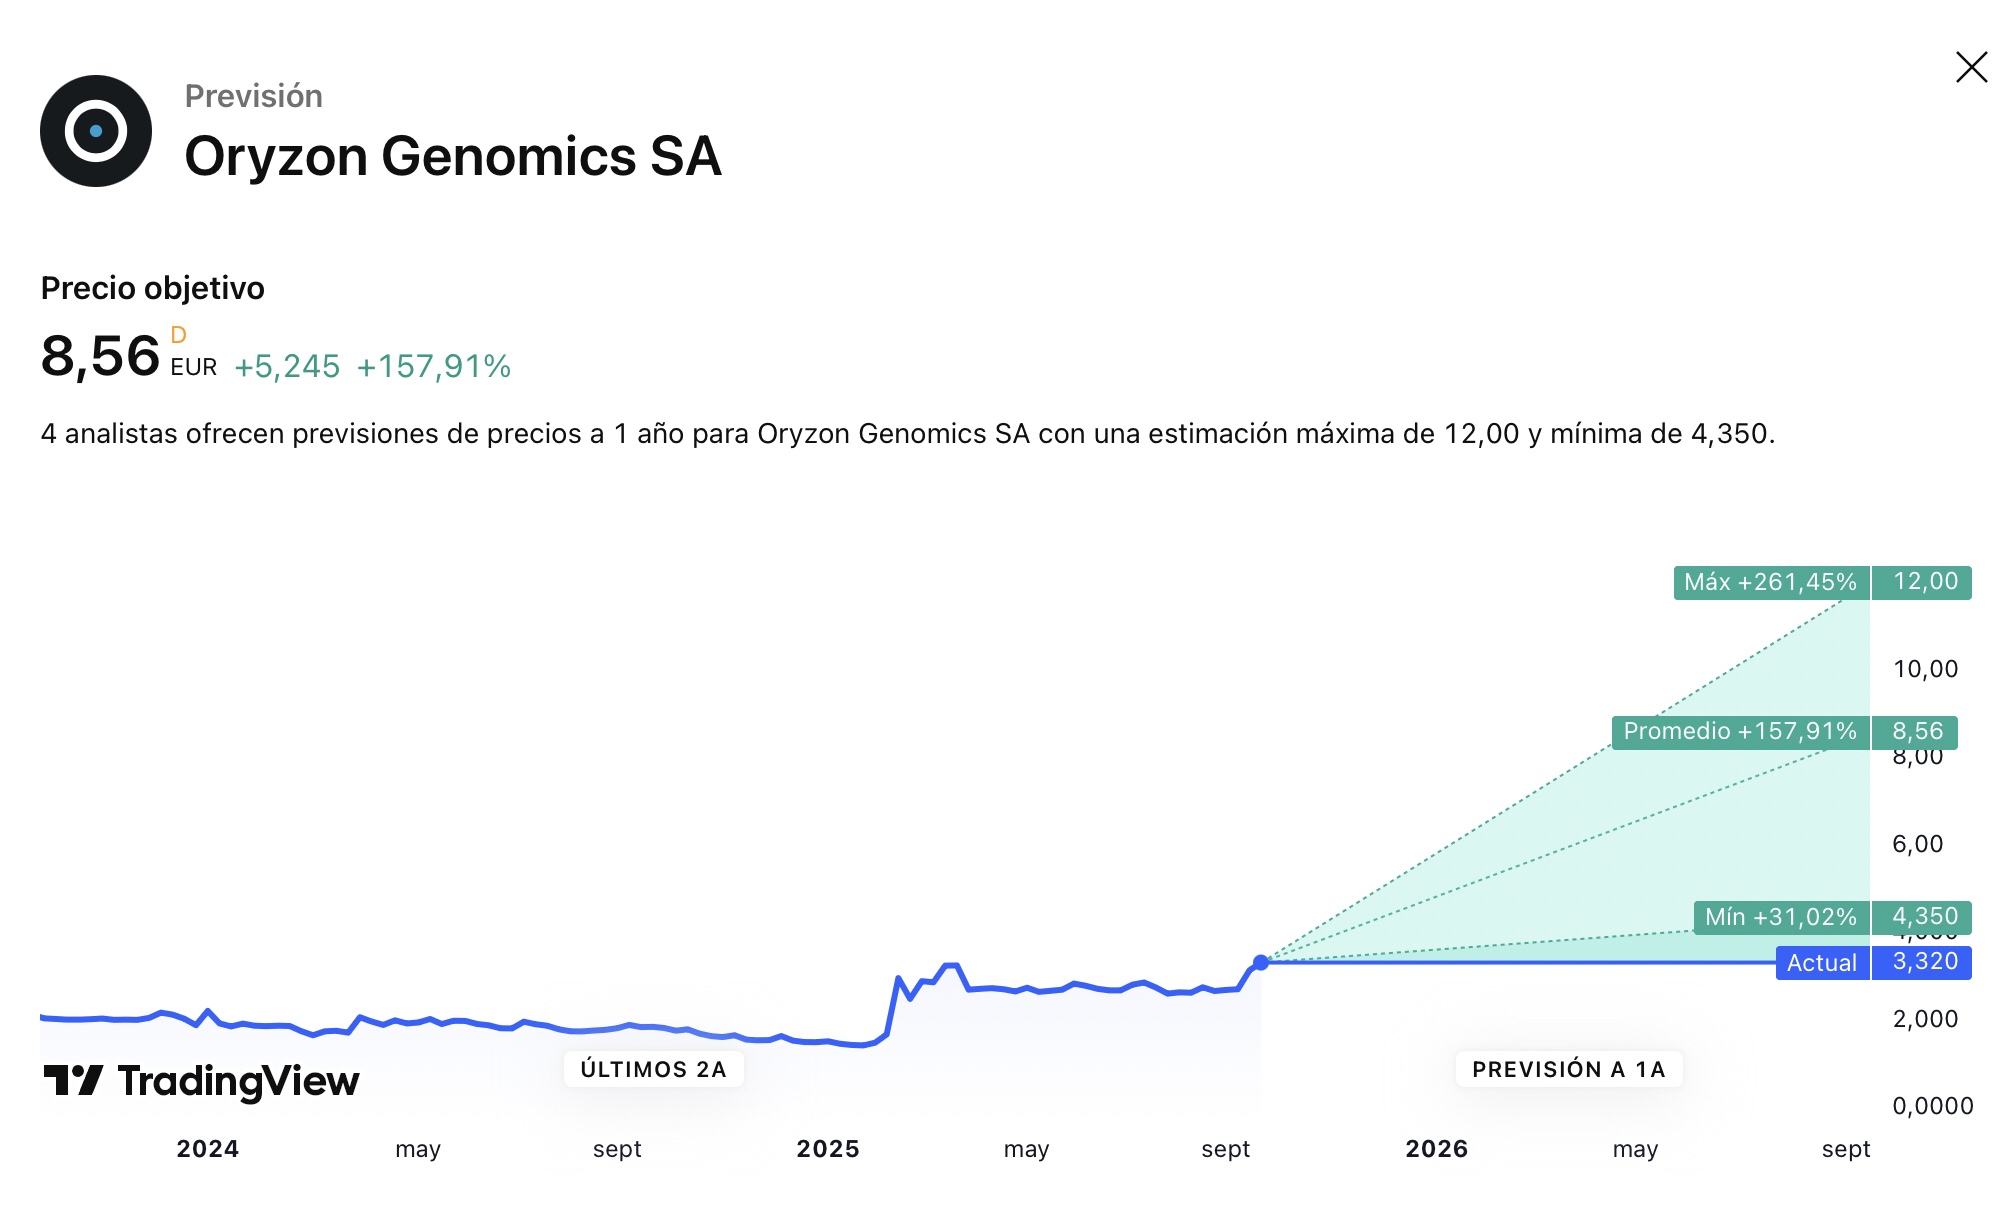Click the Oryzon Genomics SA title
1999x1228 pixels.
click(453, 156)
